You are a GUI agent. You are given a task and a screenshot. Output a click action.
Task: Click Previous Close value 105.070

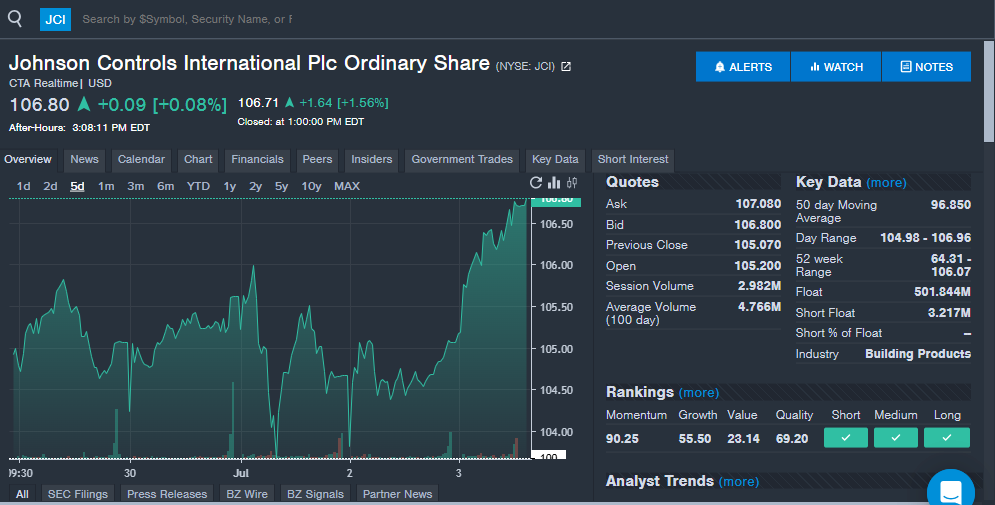[758, 245]
